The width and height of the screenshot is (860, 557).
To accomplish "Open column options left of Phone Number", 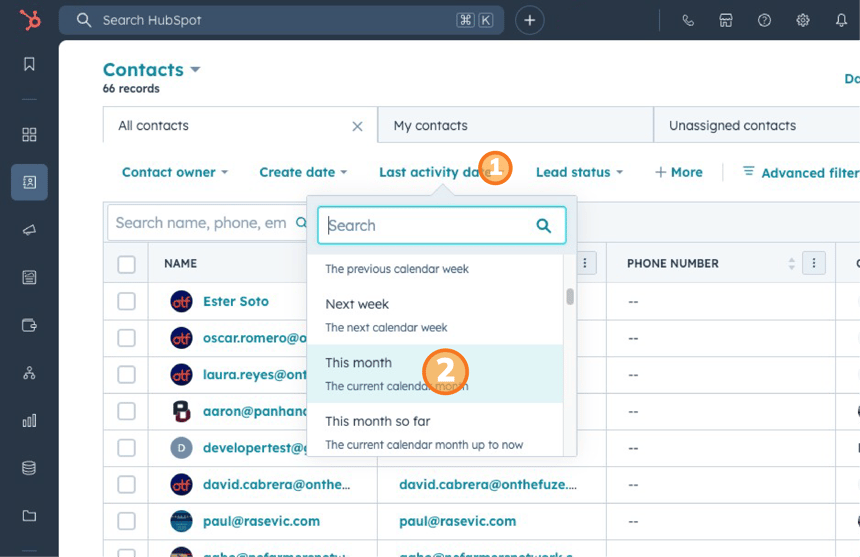I will click(x=585, y=263).
